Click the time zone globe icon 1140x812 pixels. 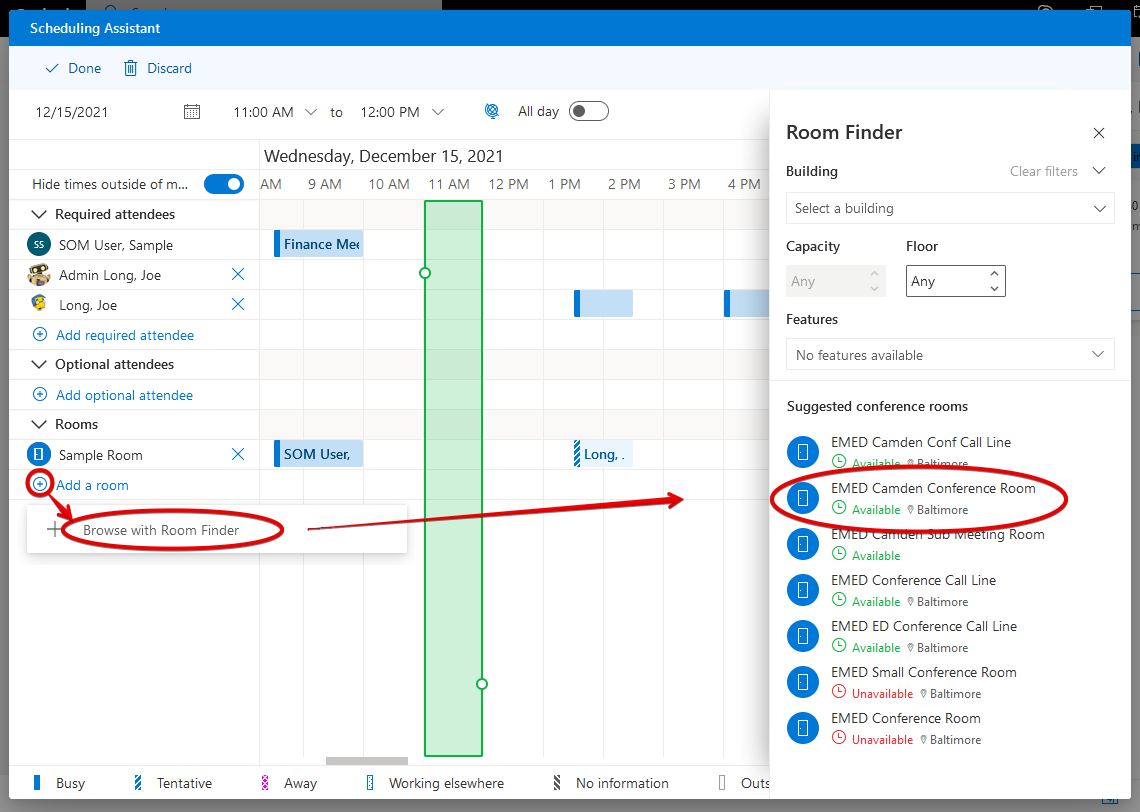click(491, 112)
